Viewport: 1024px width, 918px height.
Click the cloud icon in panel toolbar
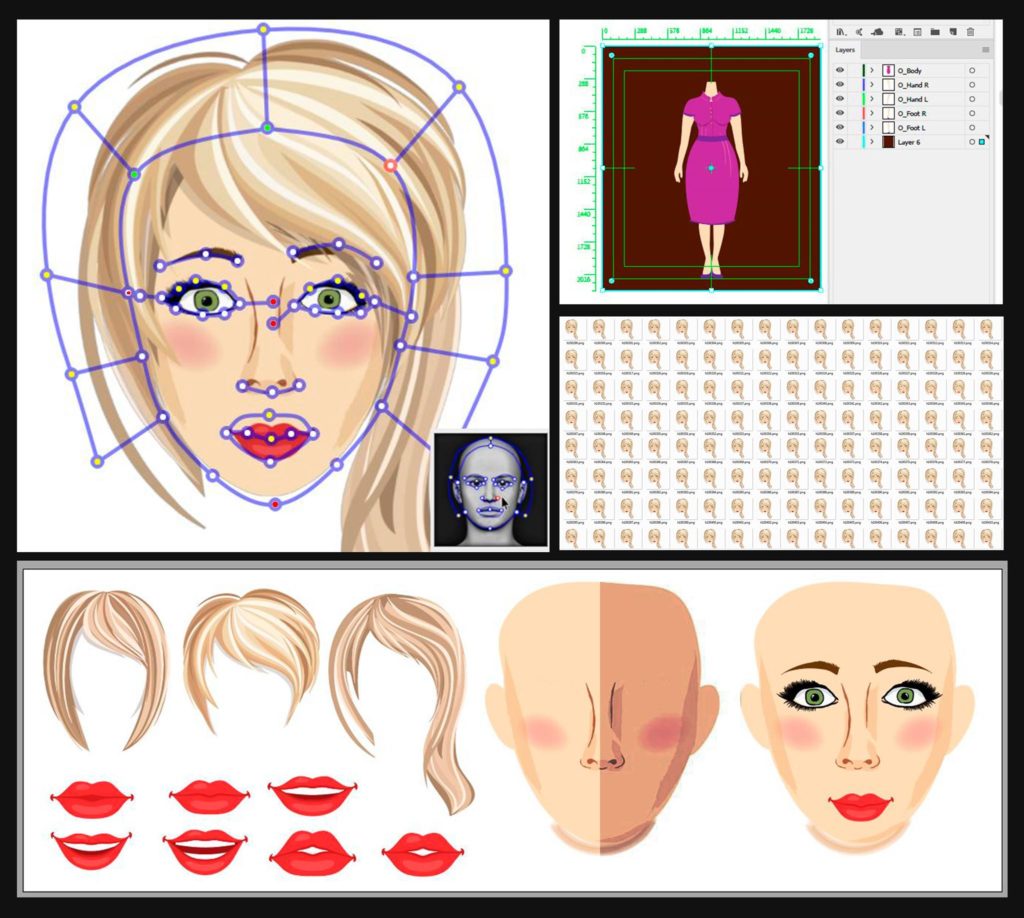878,31
